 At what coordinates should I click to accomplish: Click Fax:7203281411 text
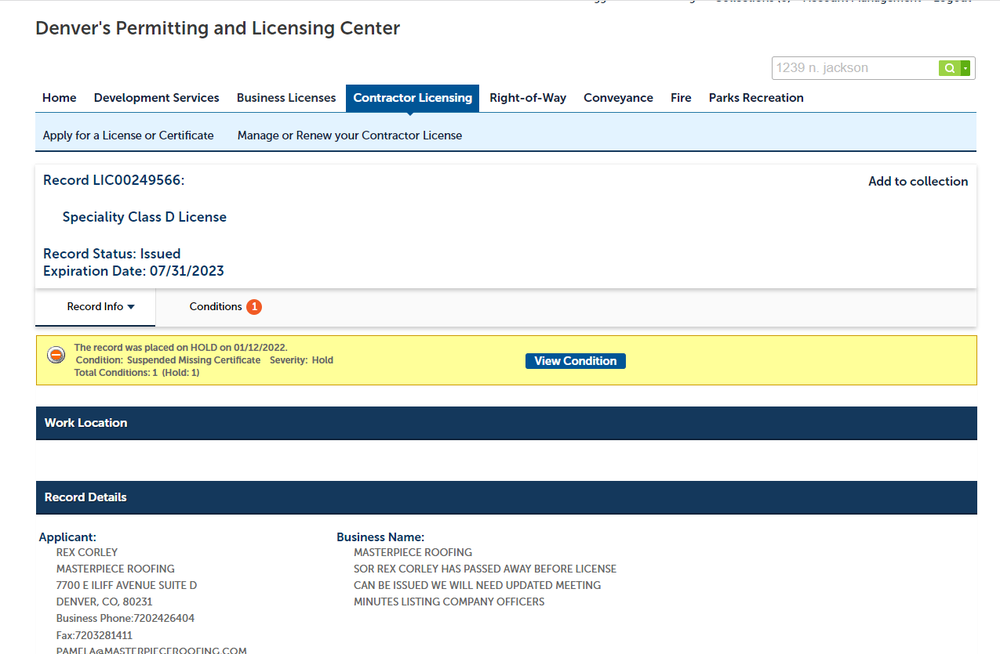(94, 635)
